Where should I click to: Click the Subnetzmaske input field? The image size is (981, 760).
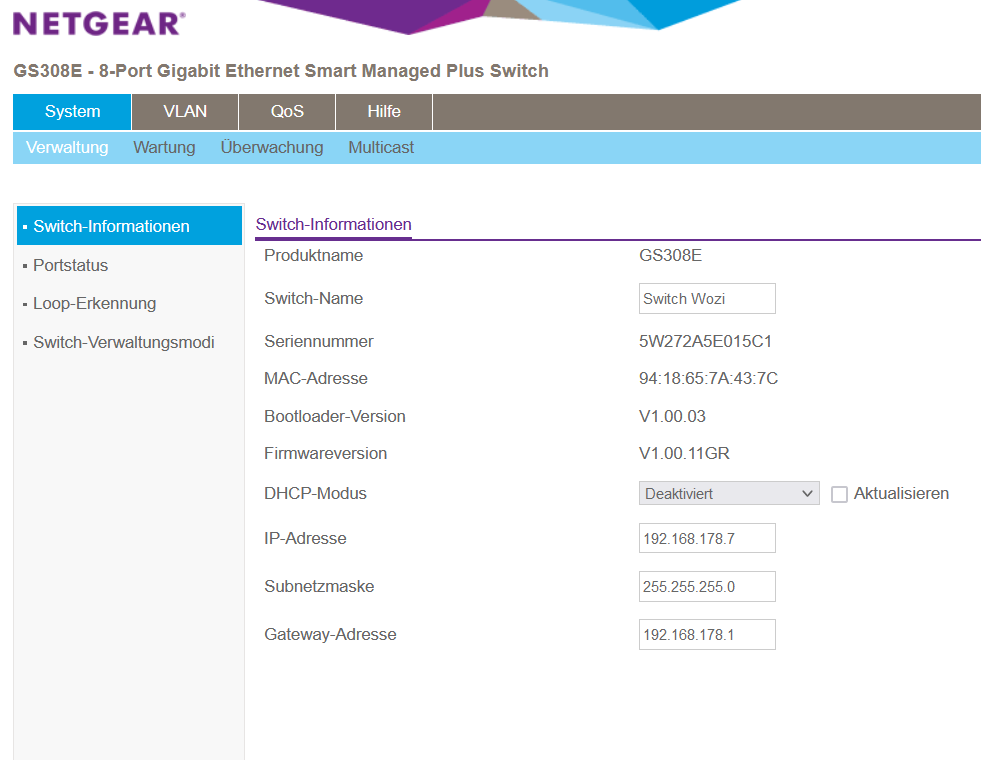point(707,587)
